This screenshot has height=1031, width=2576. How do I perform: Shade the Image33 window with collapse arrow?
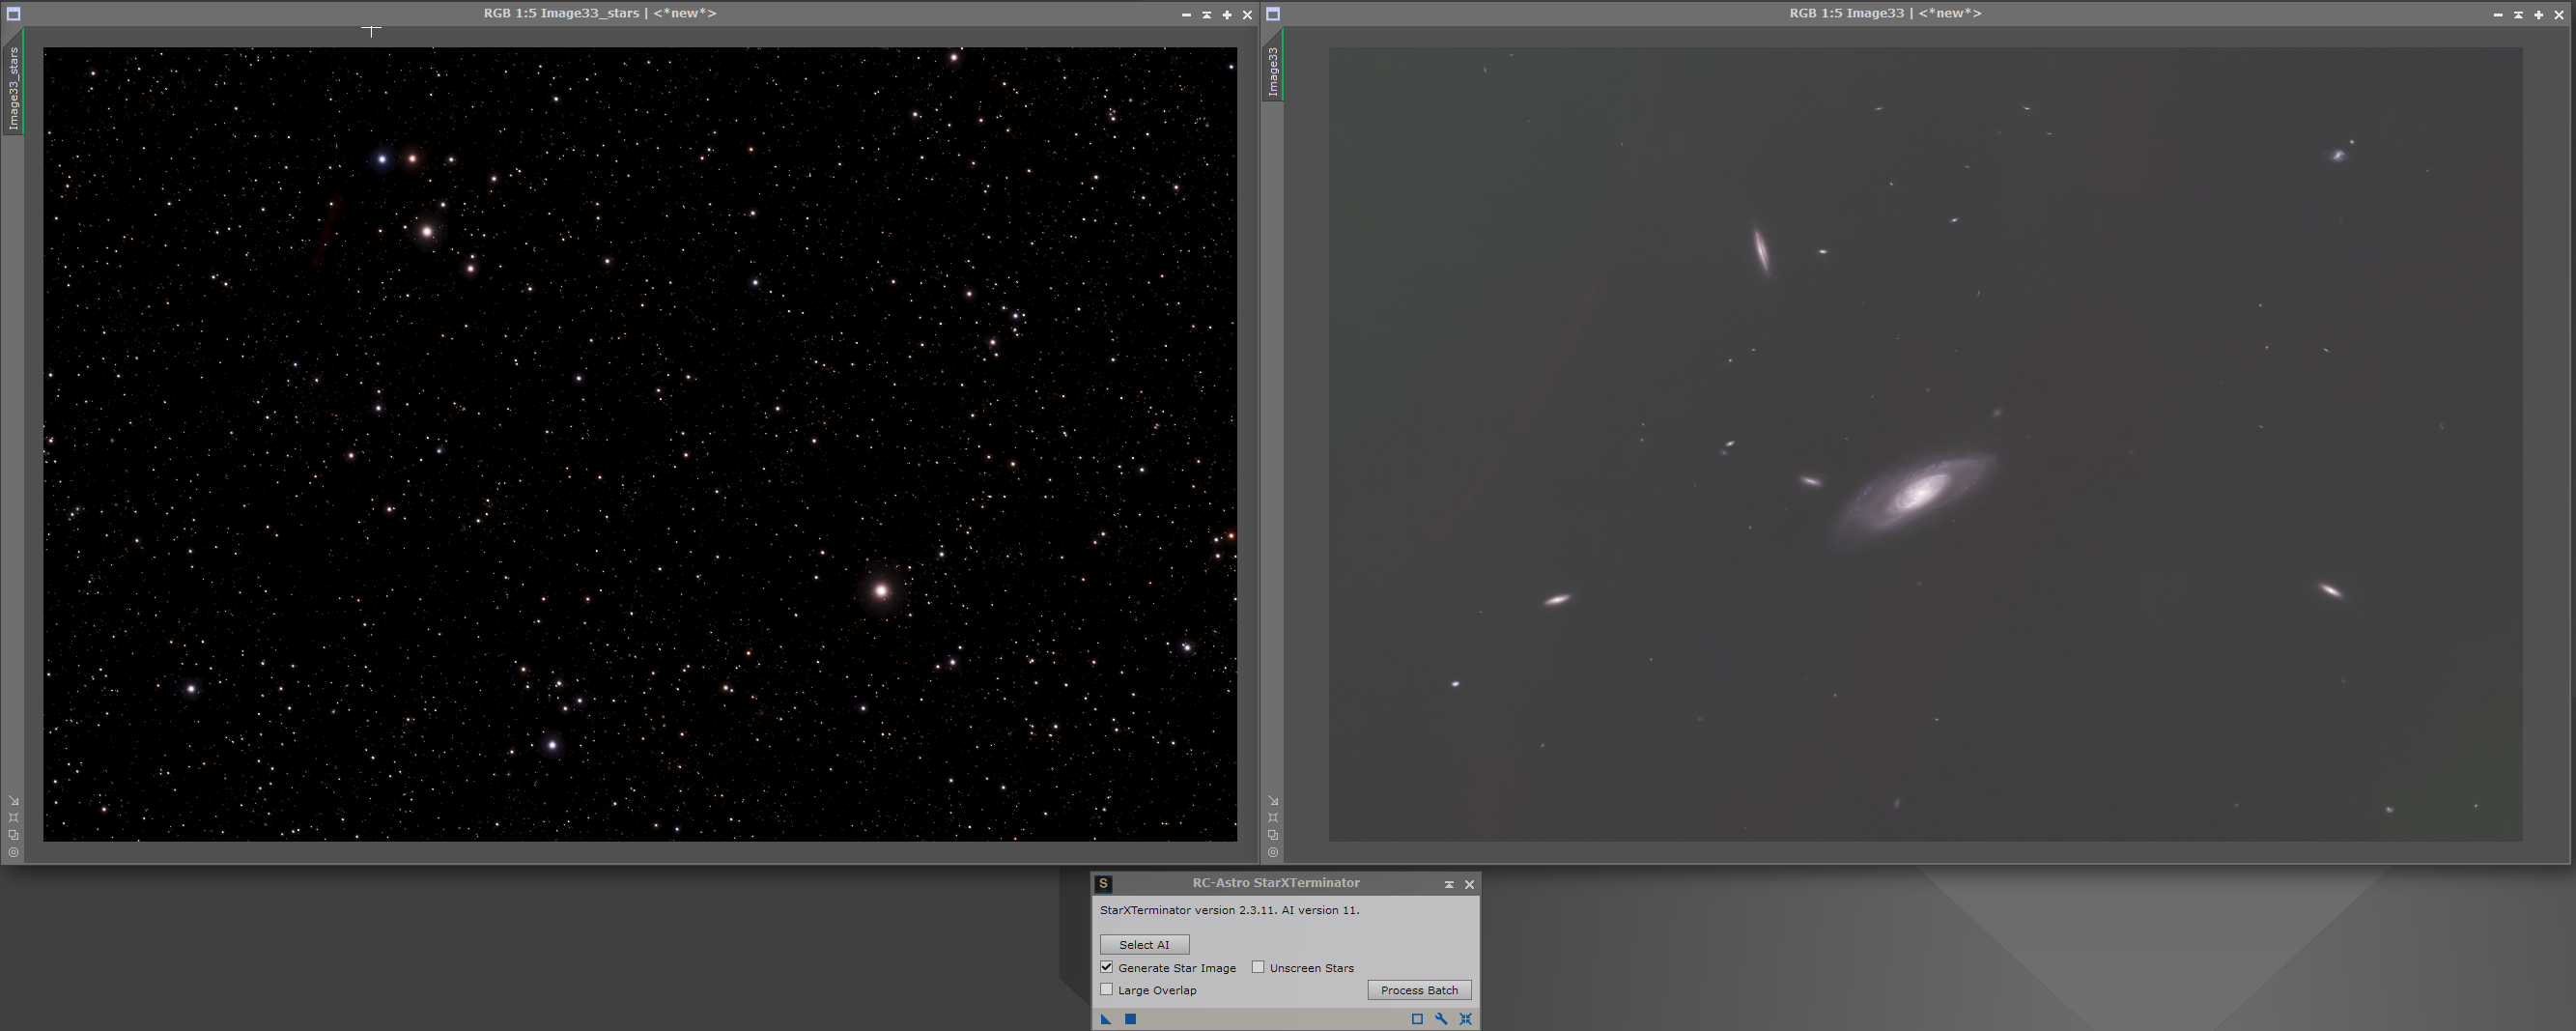click(x=2518, y=15)
